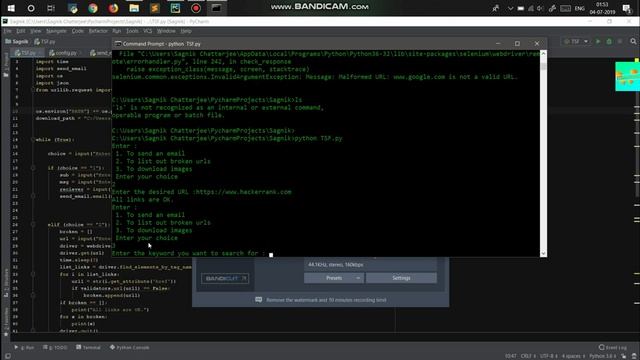Viewport: 640px width, 360px height.
Task: Click the green Run button in PyCharm
Action: coord(598,42)
